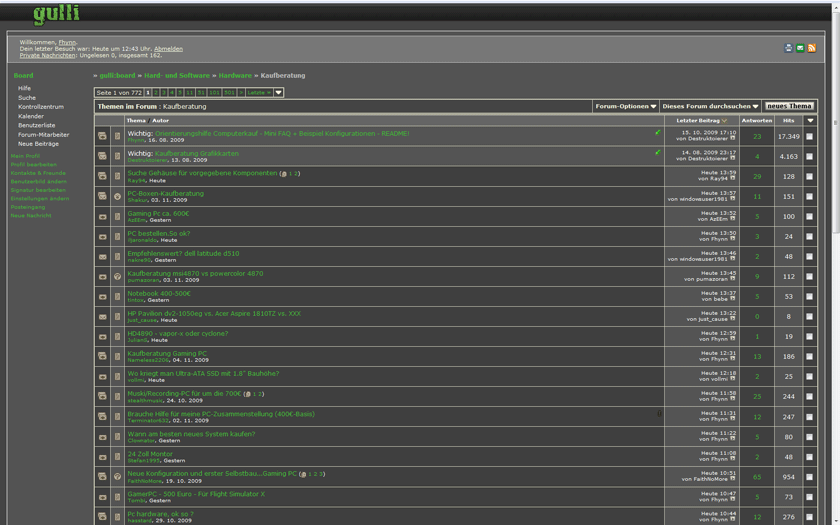Click the green email envelope icon
This screenshot has height=525, width=840.
tap(800, 48)
